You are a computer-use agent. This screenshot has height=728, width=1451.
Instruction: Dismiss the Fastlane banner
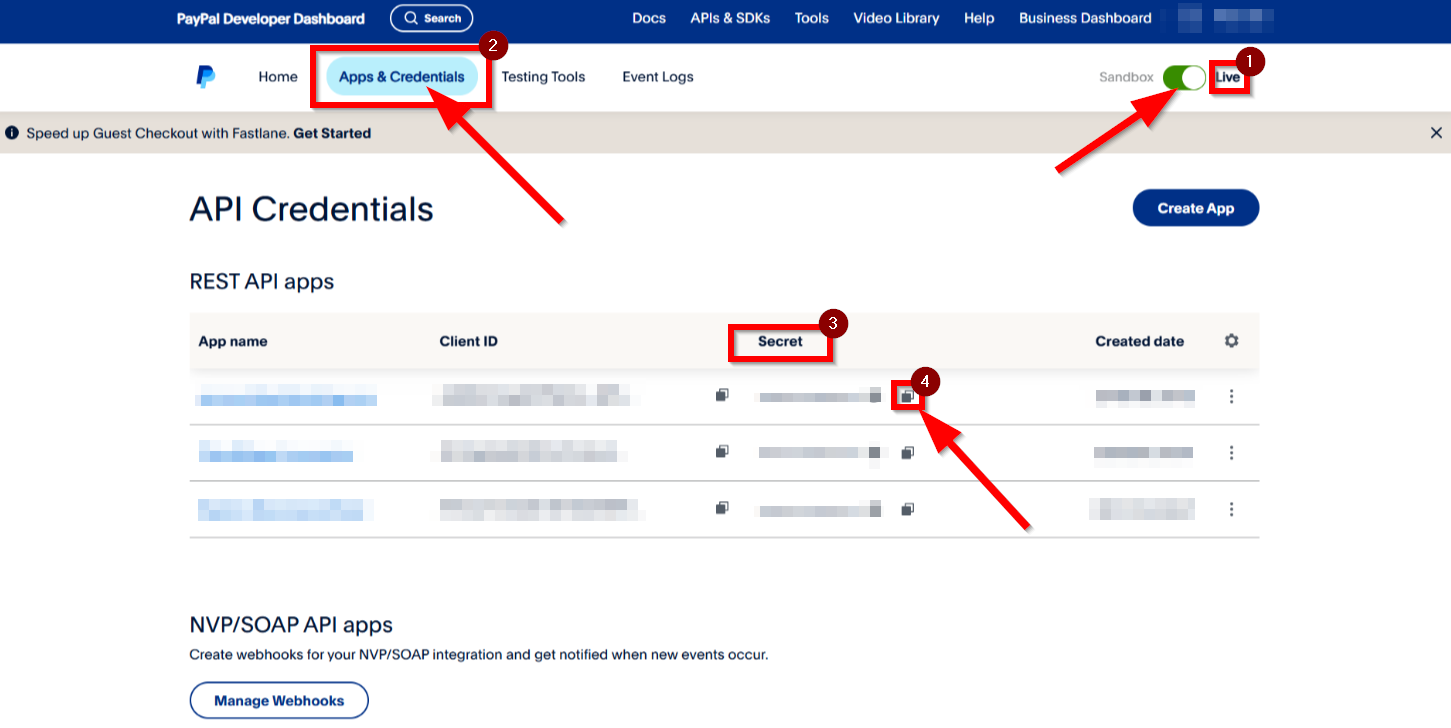(1436, 132)
